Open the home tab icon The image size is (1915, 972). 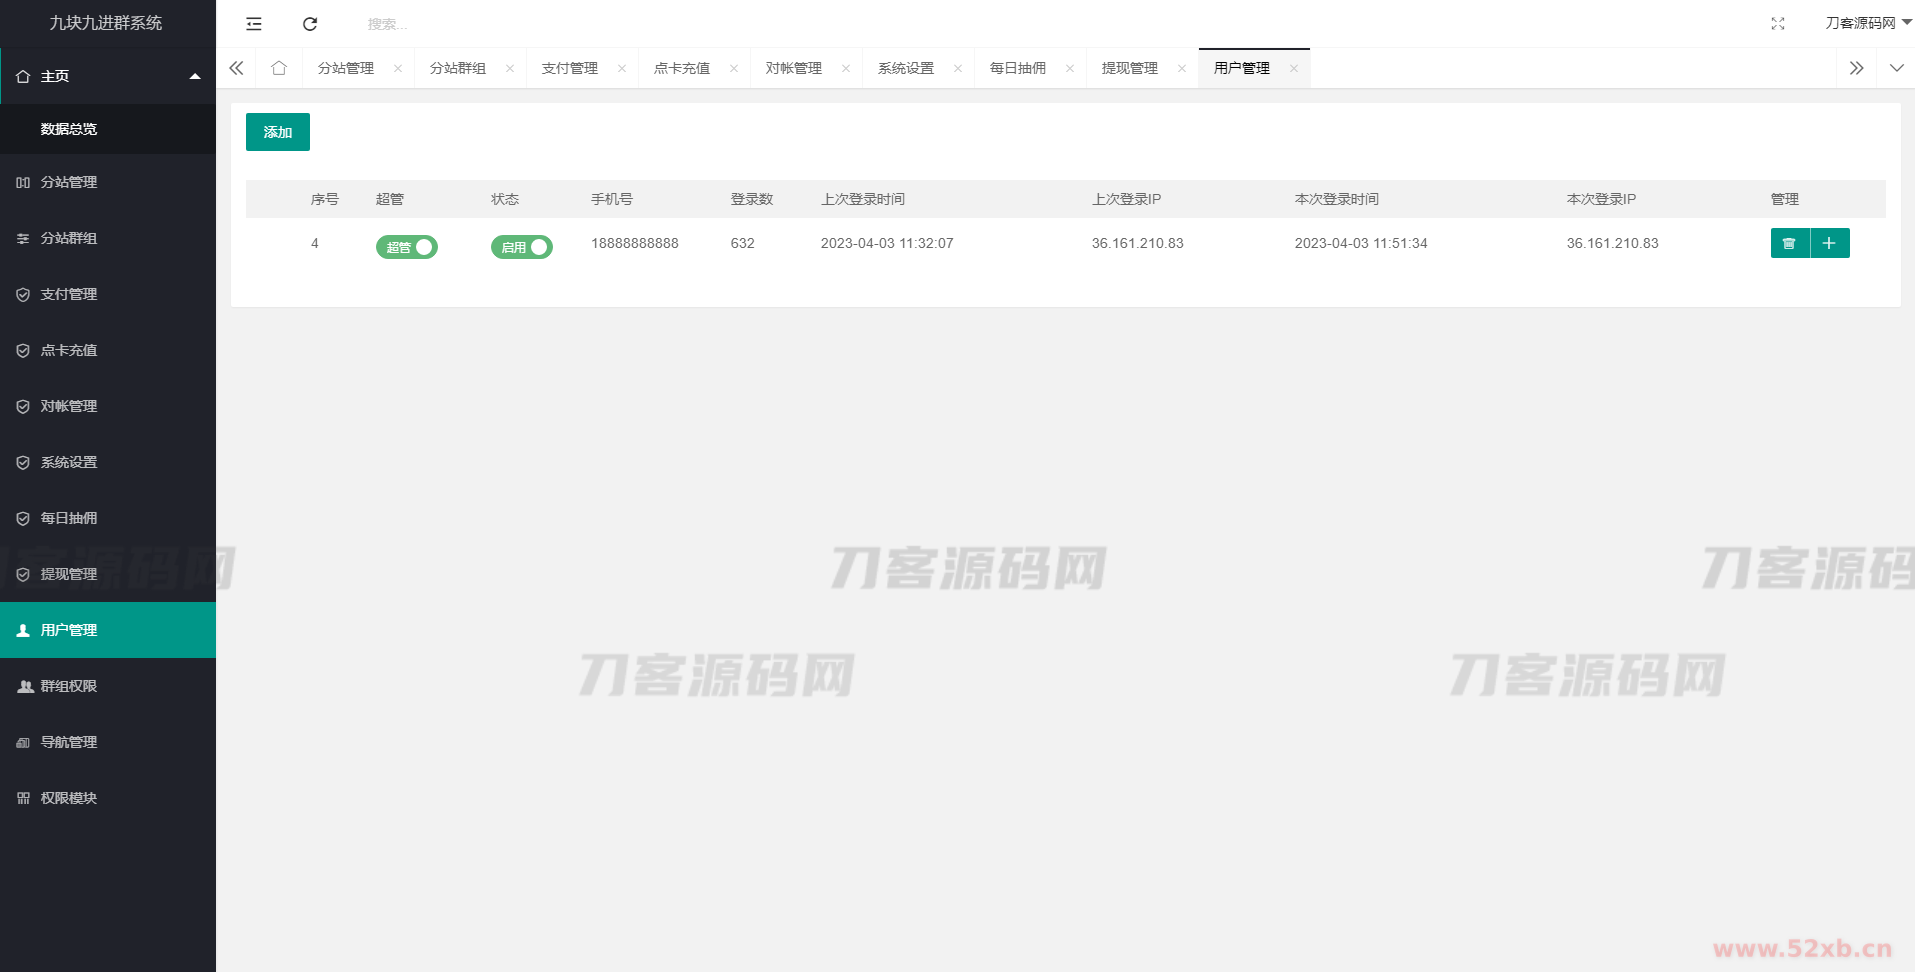pos(279,68)
